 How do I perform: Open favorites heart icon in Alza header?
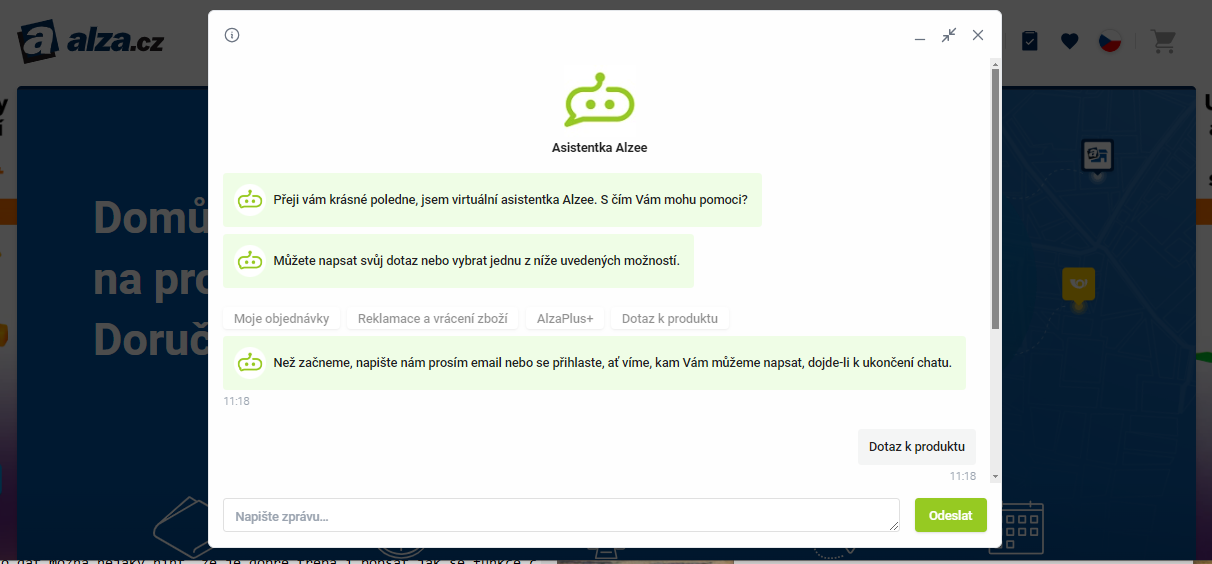(1070, 41)
